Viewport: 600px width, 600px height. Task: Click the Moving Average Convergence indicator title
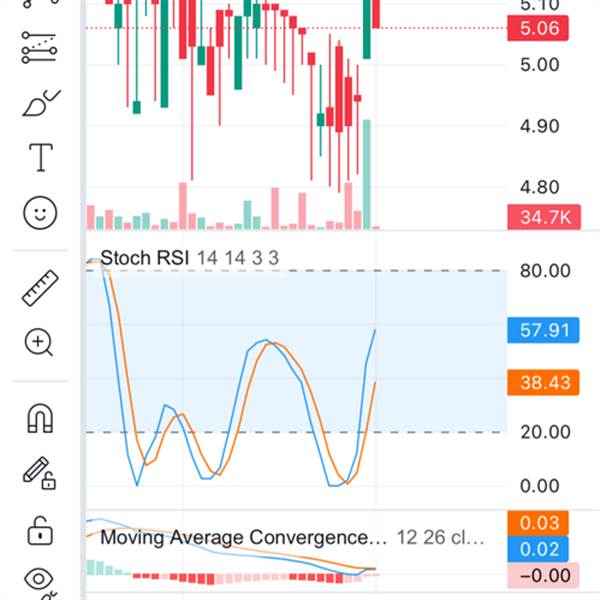click(x=243, y=537)
